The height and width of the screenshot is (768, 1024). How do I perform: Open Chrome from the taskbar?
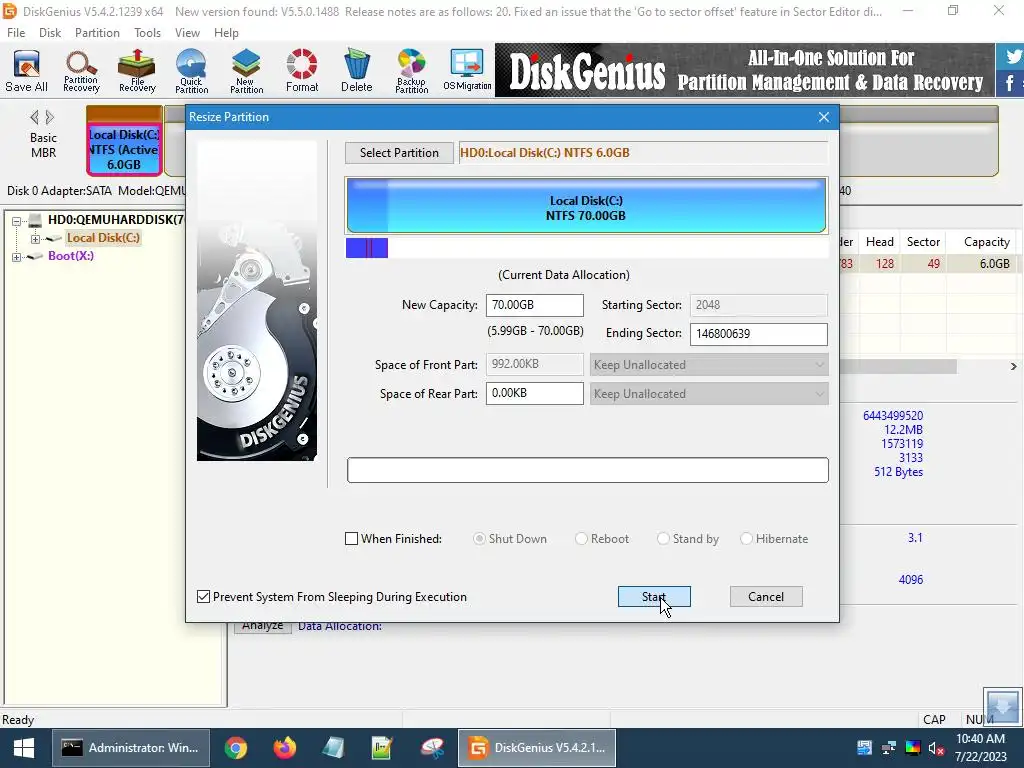pyautogui.click(x=236, y=748)
